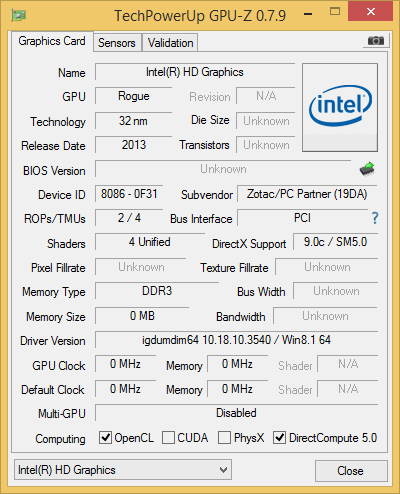Toggle the CUDA checkbox
This screenshot has height=494, width=400.
pos(168,438)
